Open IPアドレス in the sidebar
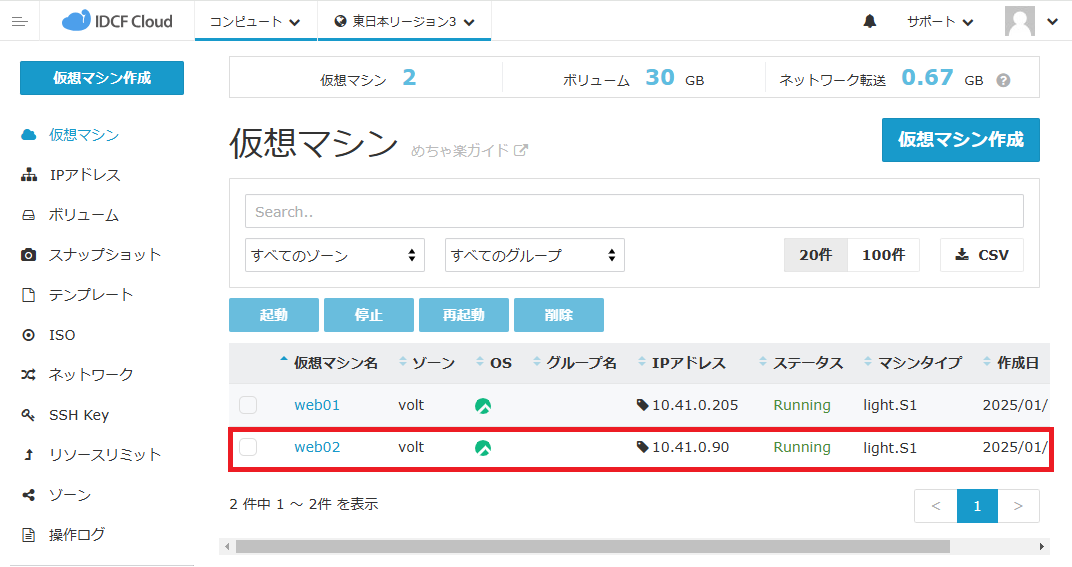This screenshot has height=567, width=1072. click(84, 175)
